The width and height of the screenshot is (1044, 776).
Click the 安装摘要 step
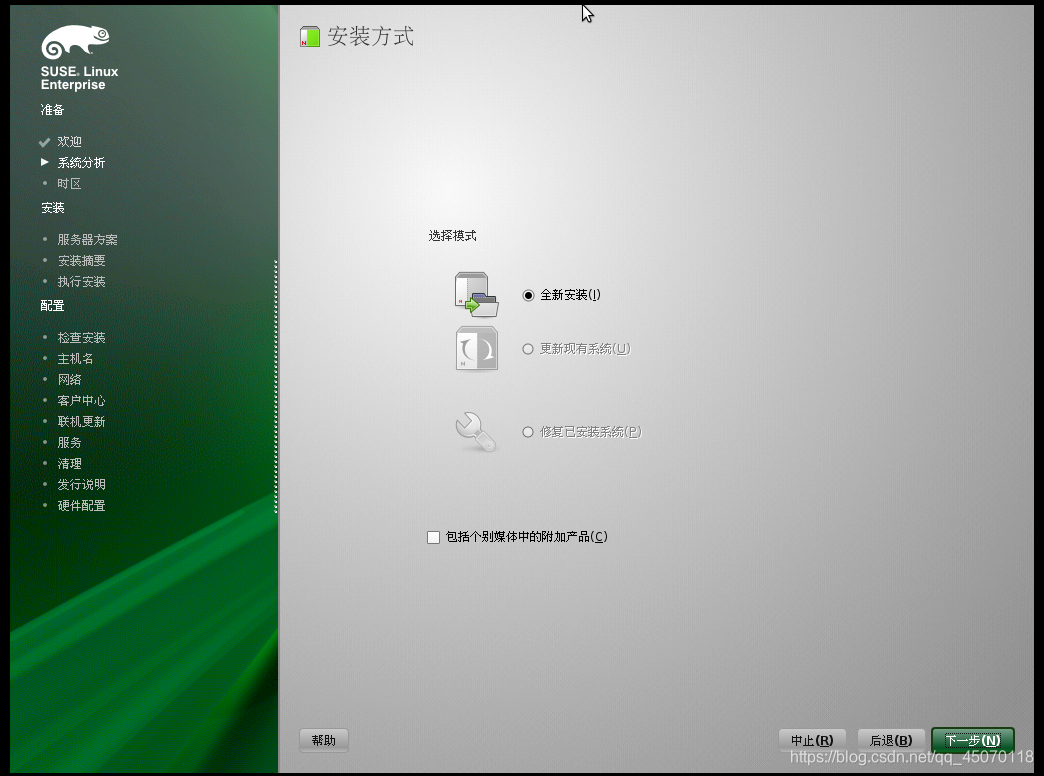click(81, 260)
